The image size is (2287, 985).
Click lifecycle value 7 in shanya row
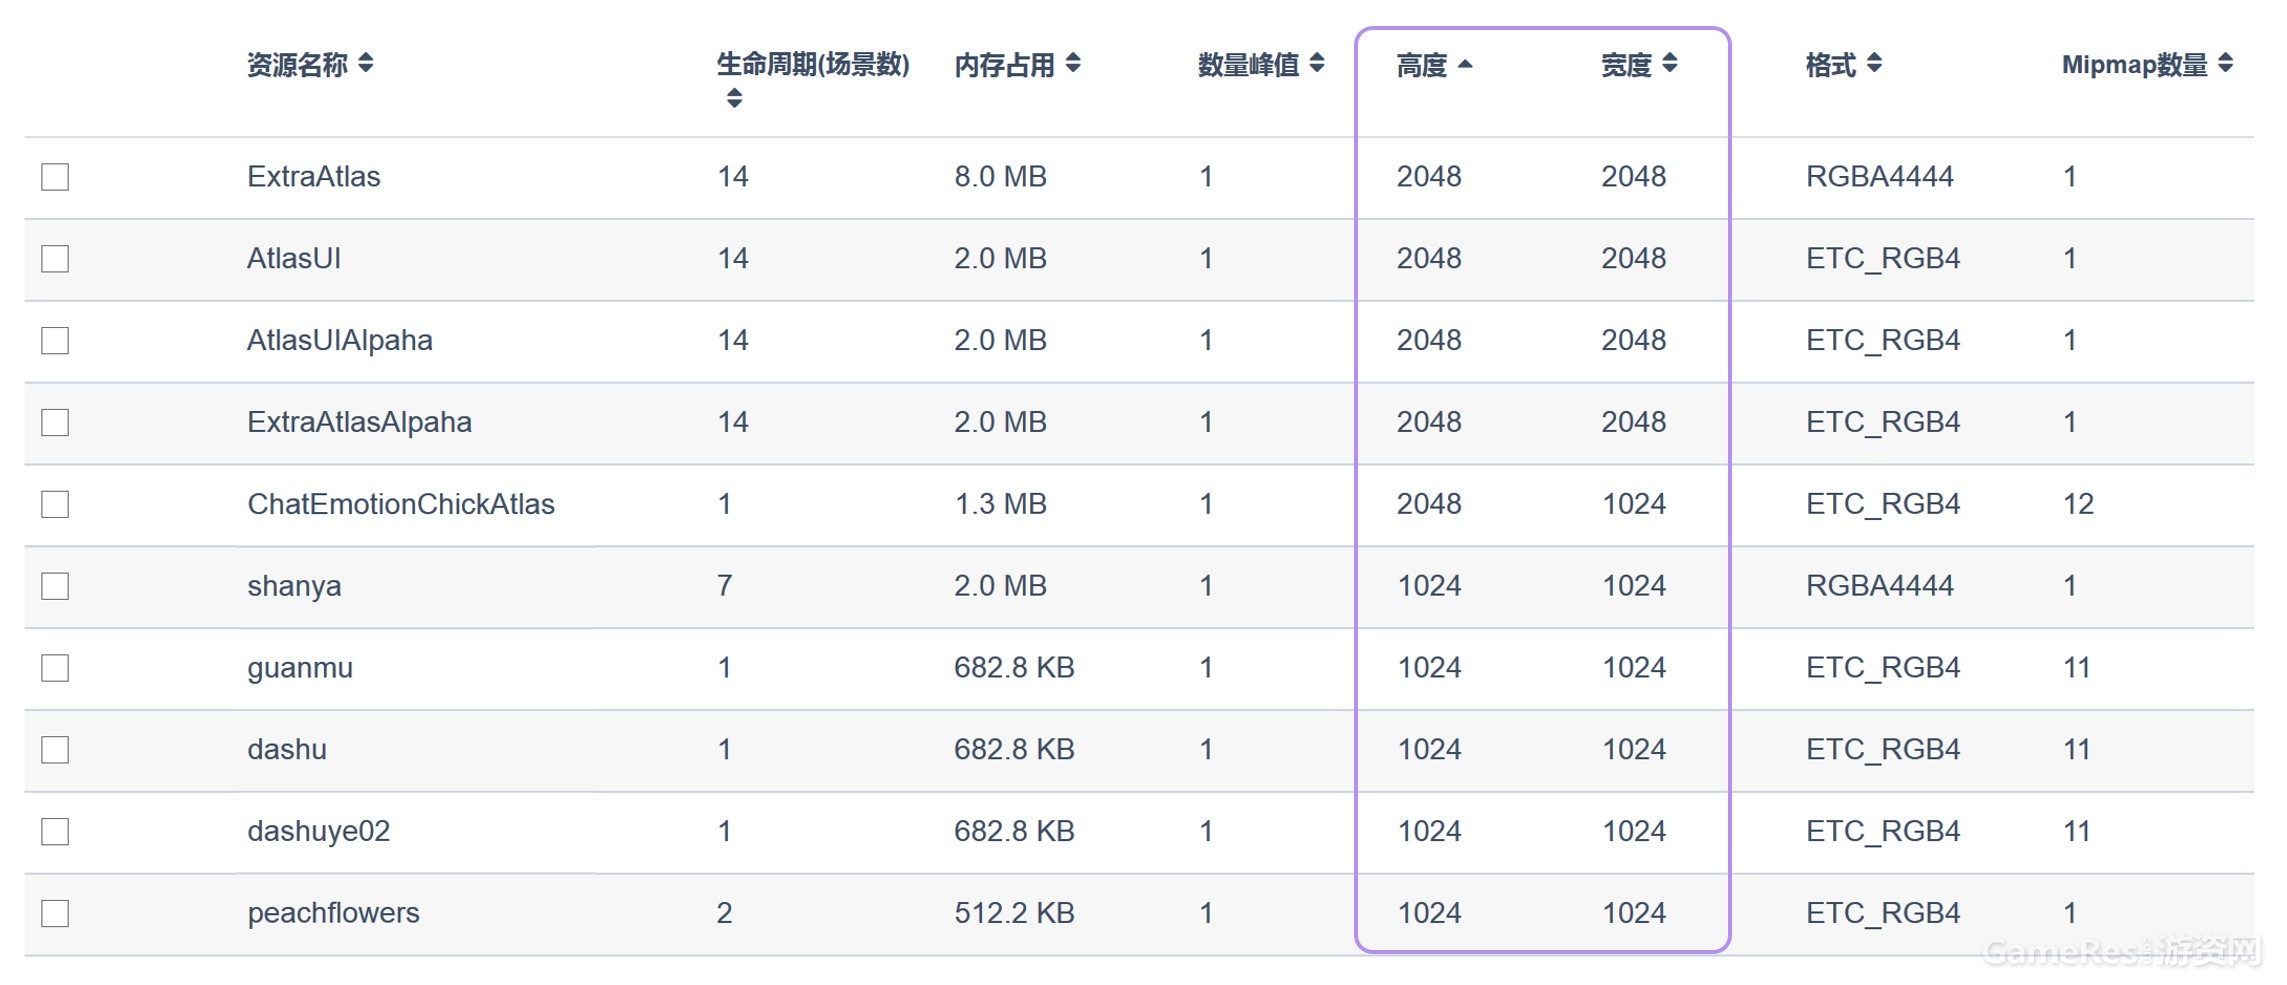pyautogui.click(x=725, y=586)
